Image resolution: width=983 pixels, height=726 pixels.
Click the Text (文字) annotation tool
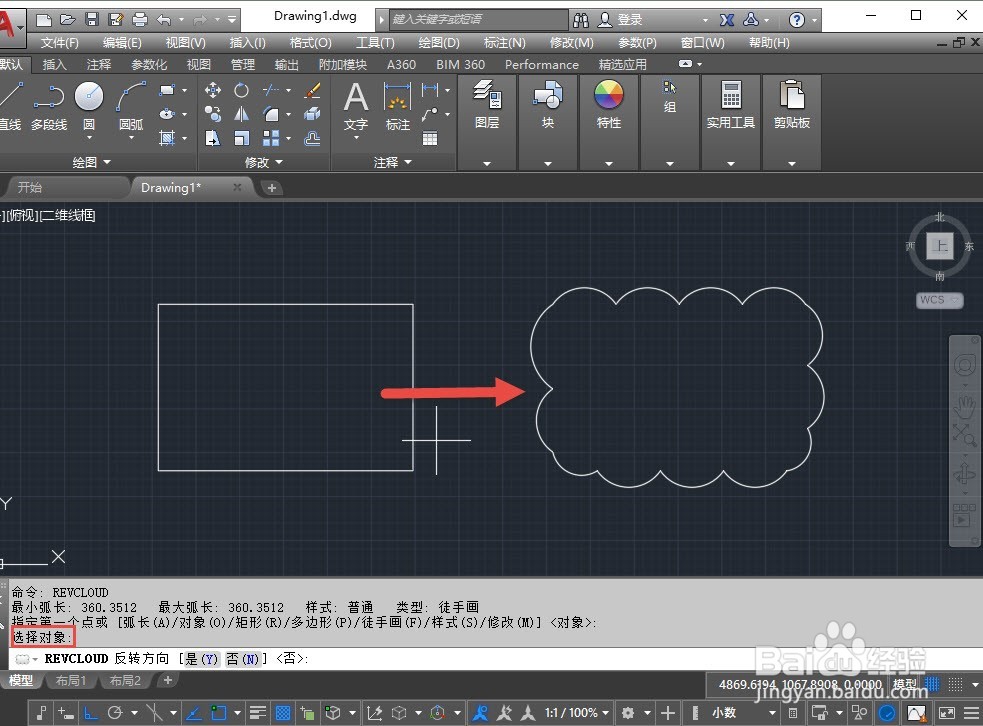pyautogui.click(x=355, y=105)
